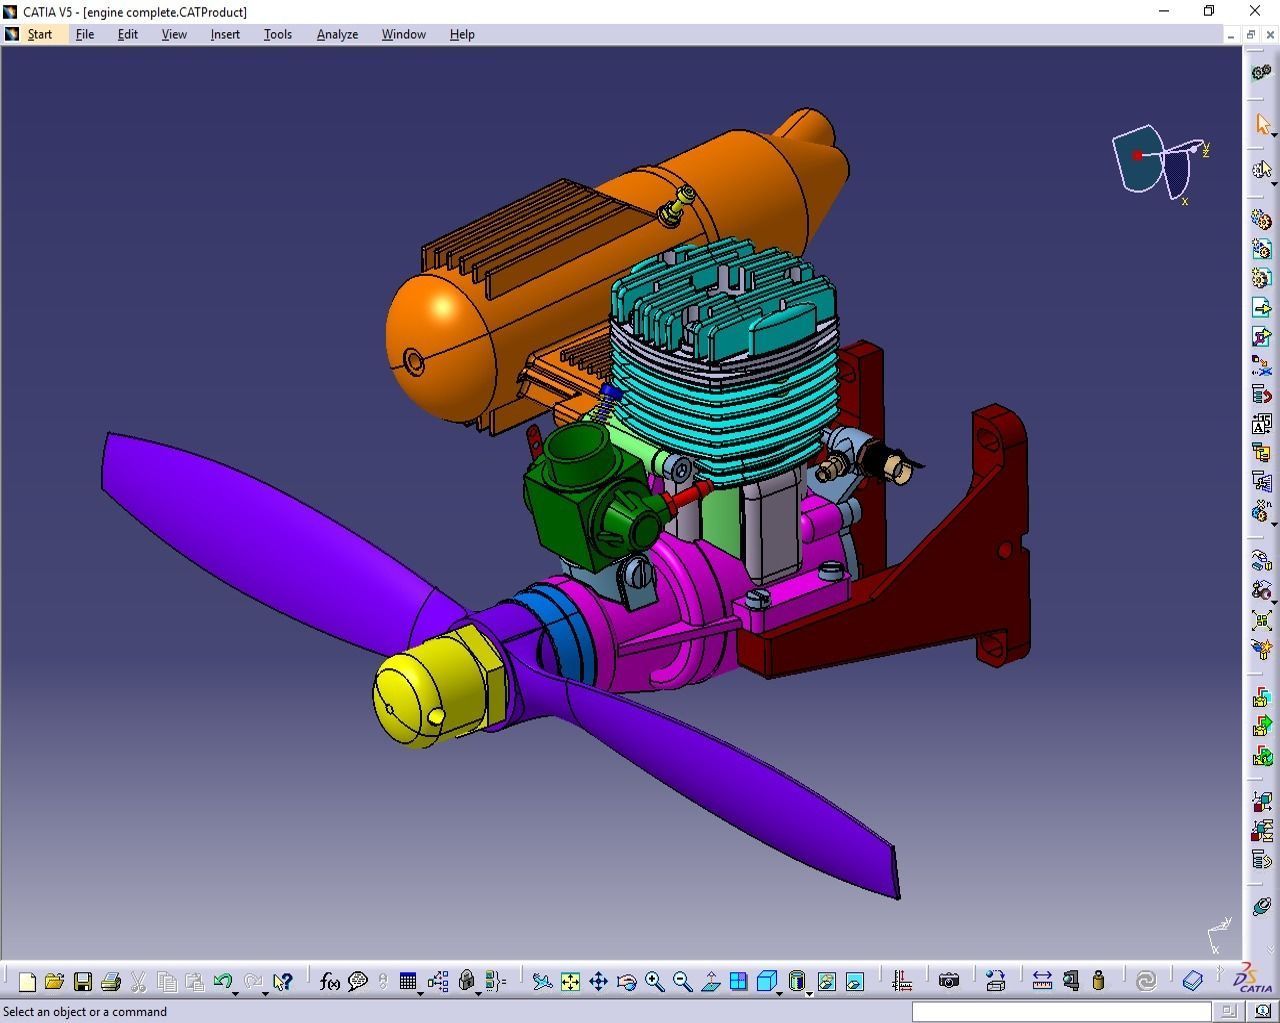Select the Fly Mode navigation tool
1280x1023 pixels.
(x=543, y=981)
